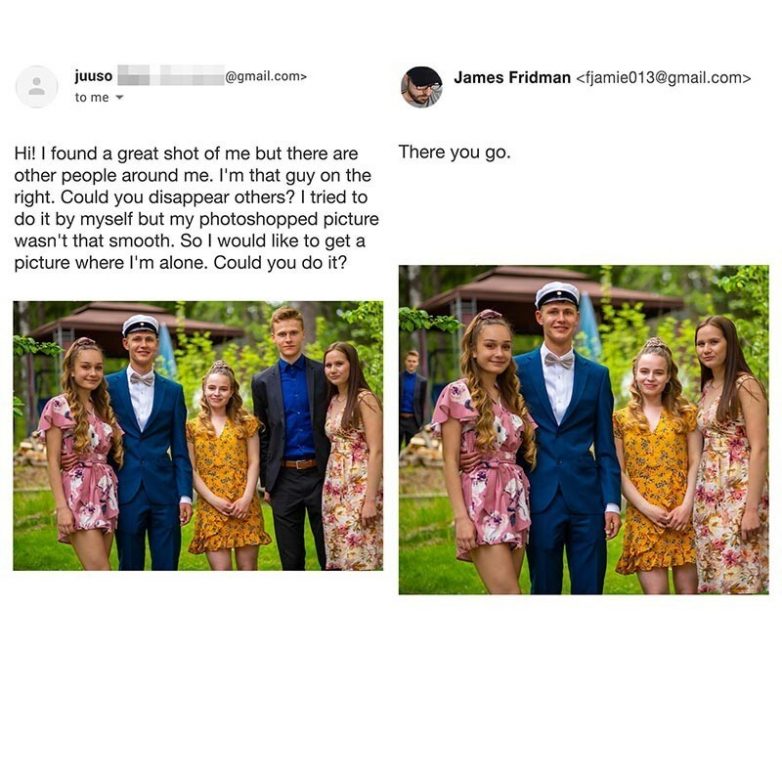Click juuso's gray default avatar icon
Screen dimensions: 782x782
37,87
